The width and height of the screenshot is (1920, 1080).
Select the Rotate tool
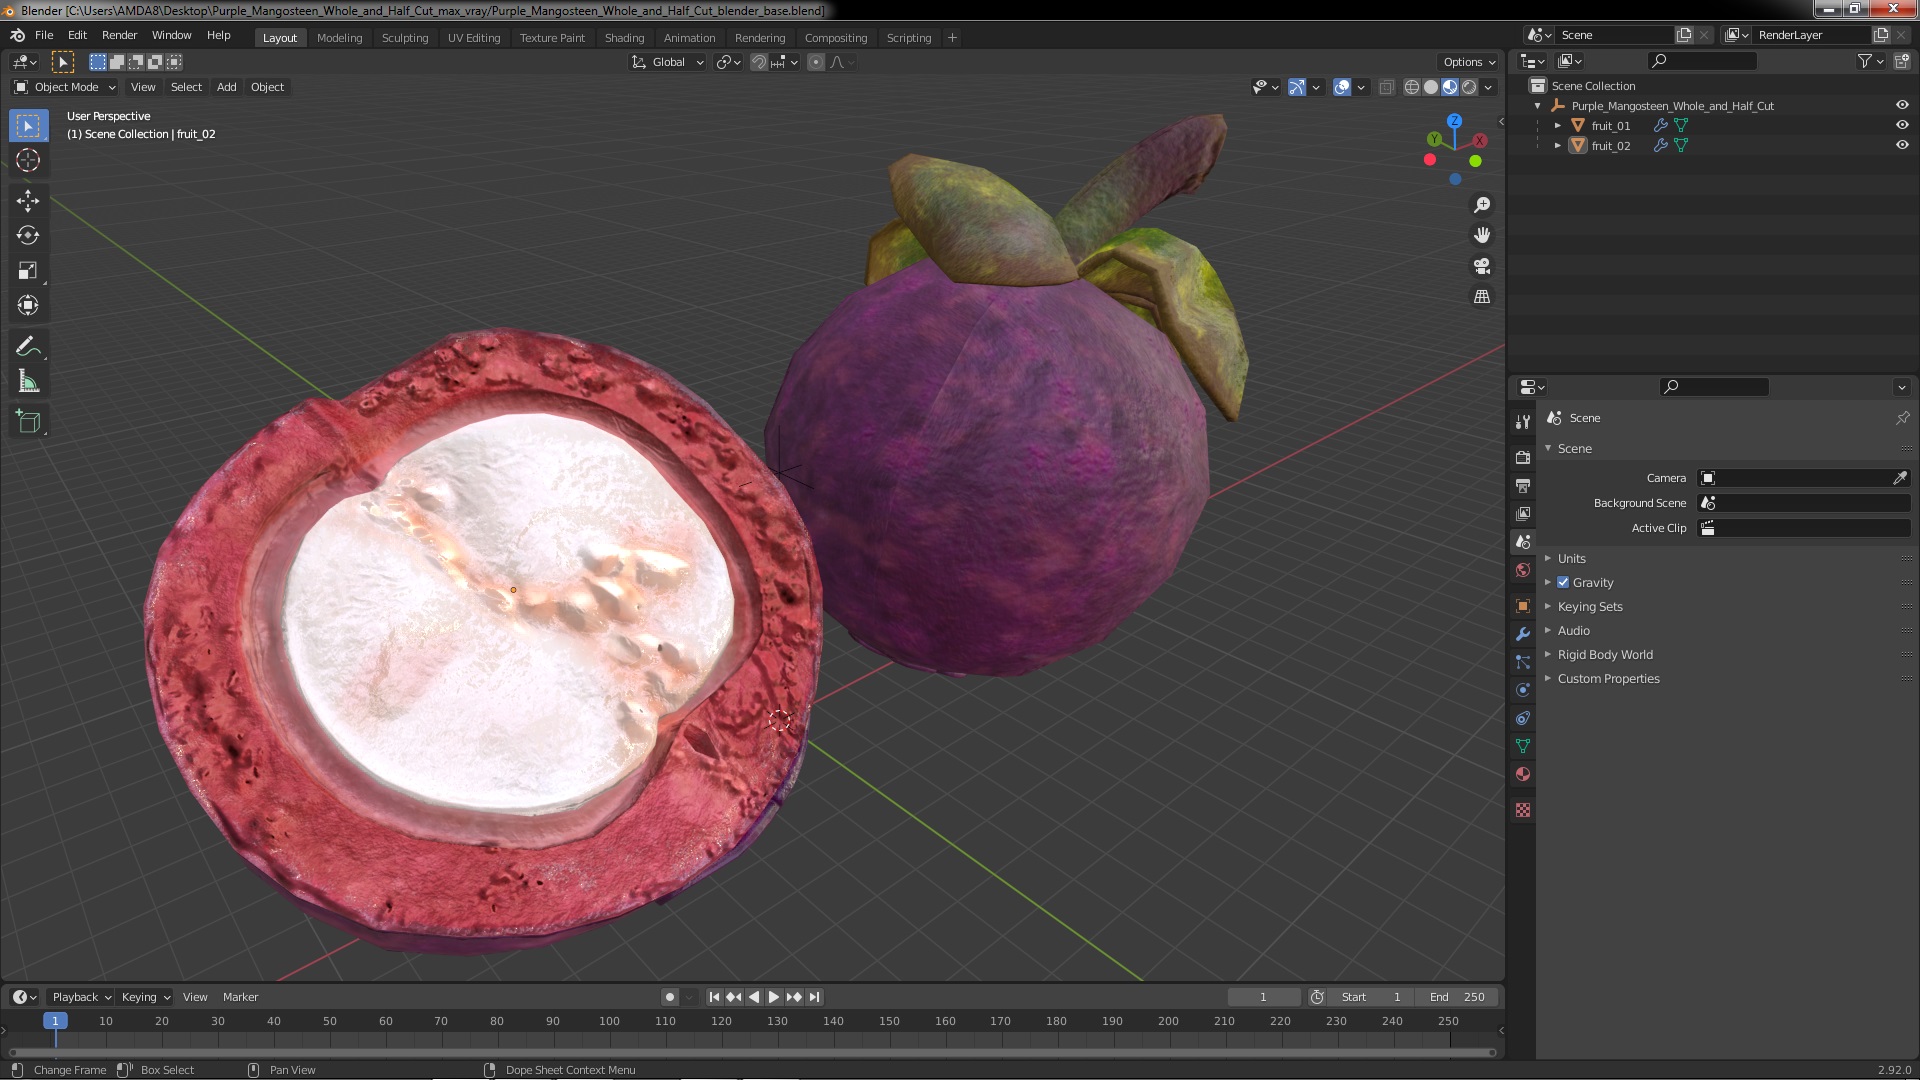28,235
